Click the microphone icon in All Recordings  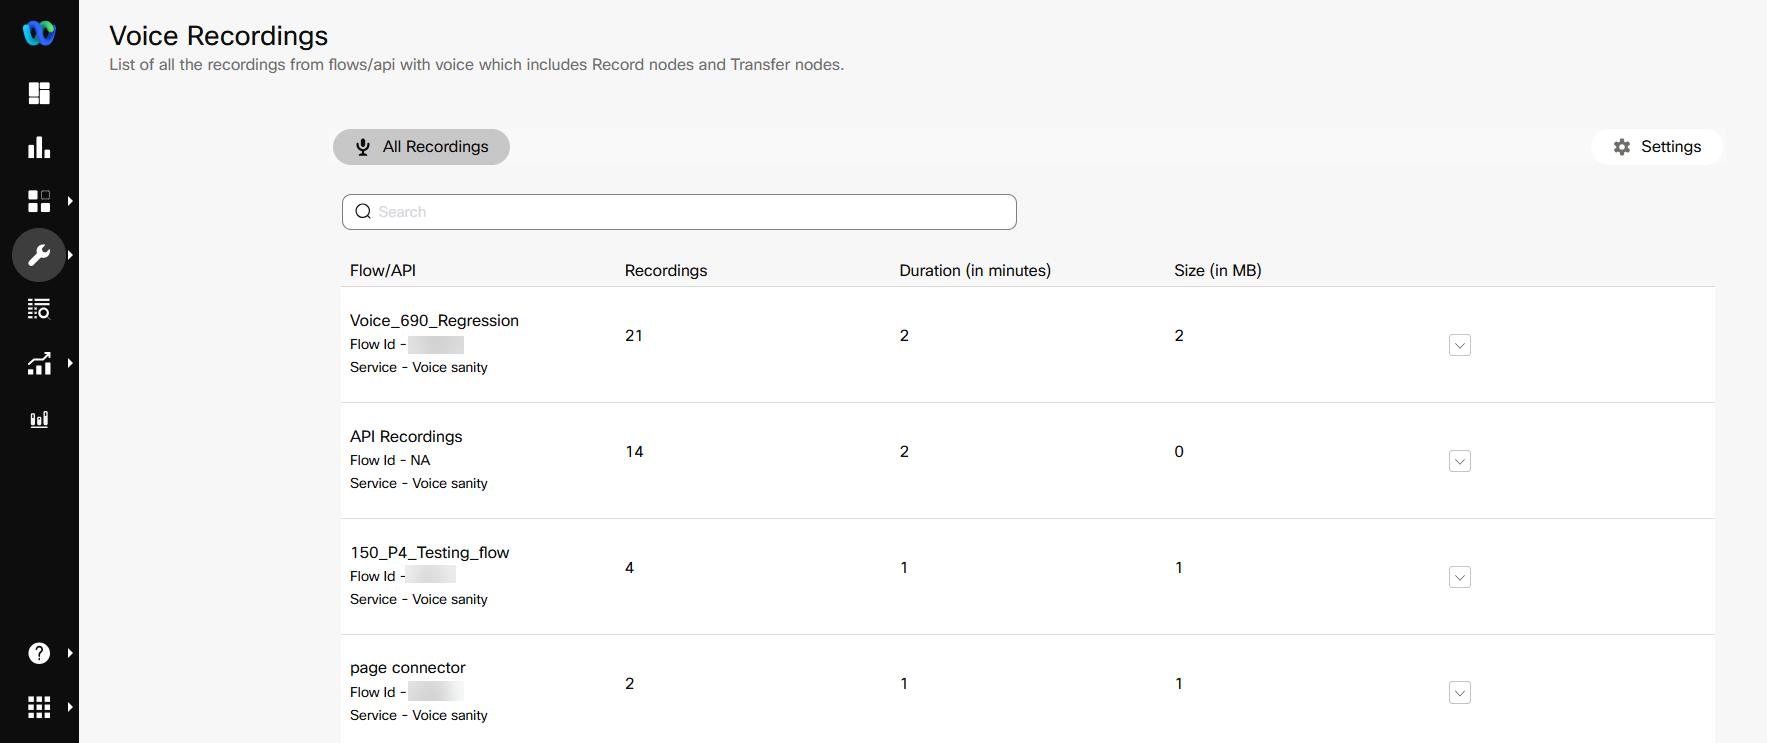click(363, 147)
